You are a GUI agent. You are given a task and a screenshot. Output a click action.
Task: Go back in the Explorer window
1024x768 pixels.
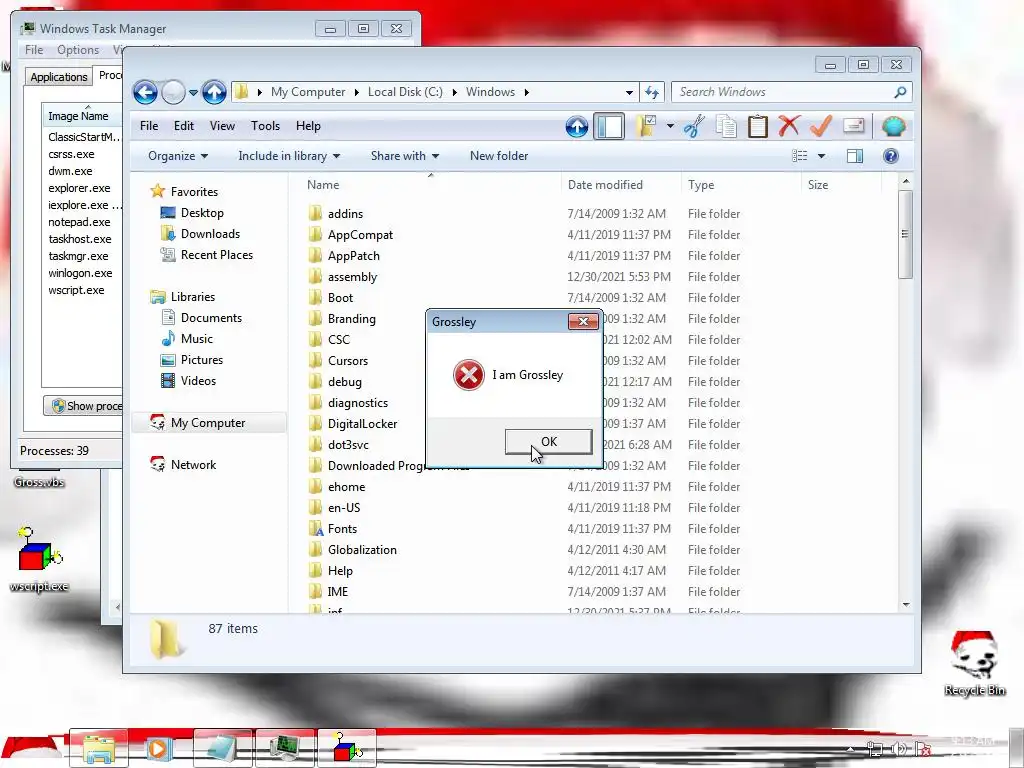tap(146, 92)
